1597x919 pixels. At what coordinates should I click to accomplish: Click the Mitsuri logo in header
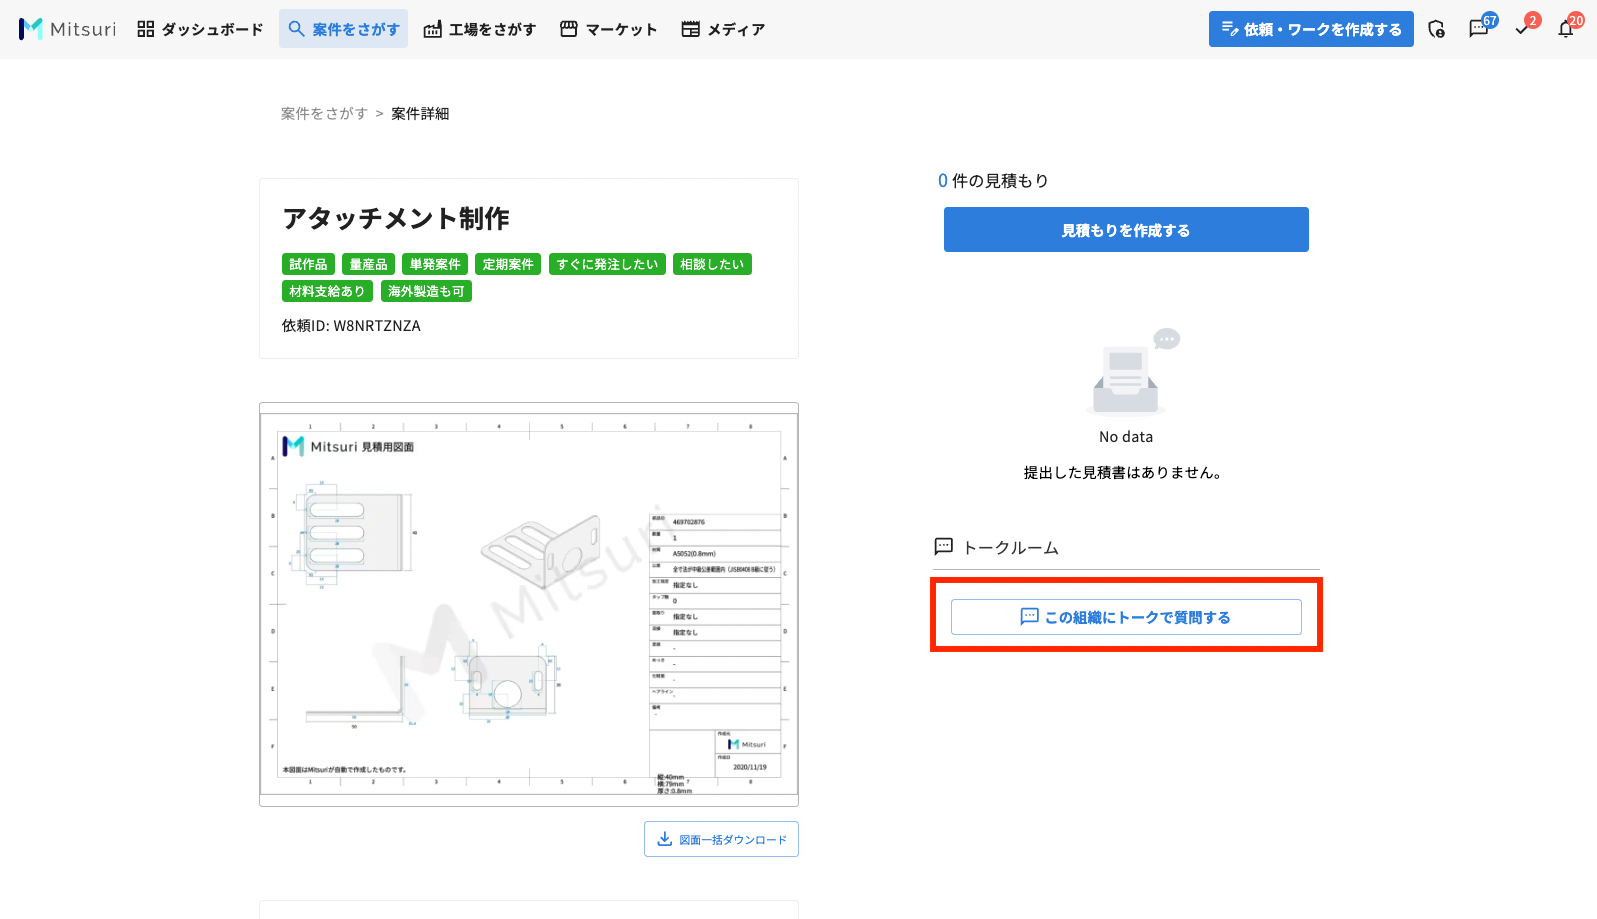[x=67, y=29]
